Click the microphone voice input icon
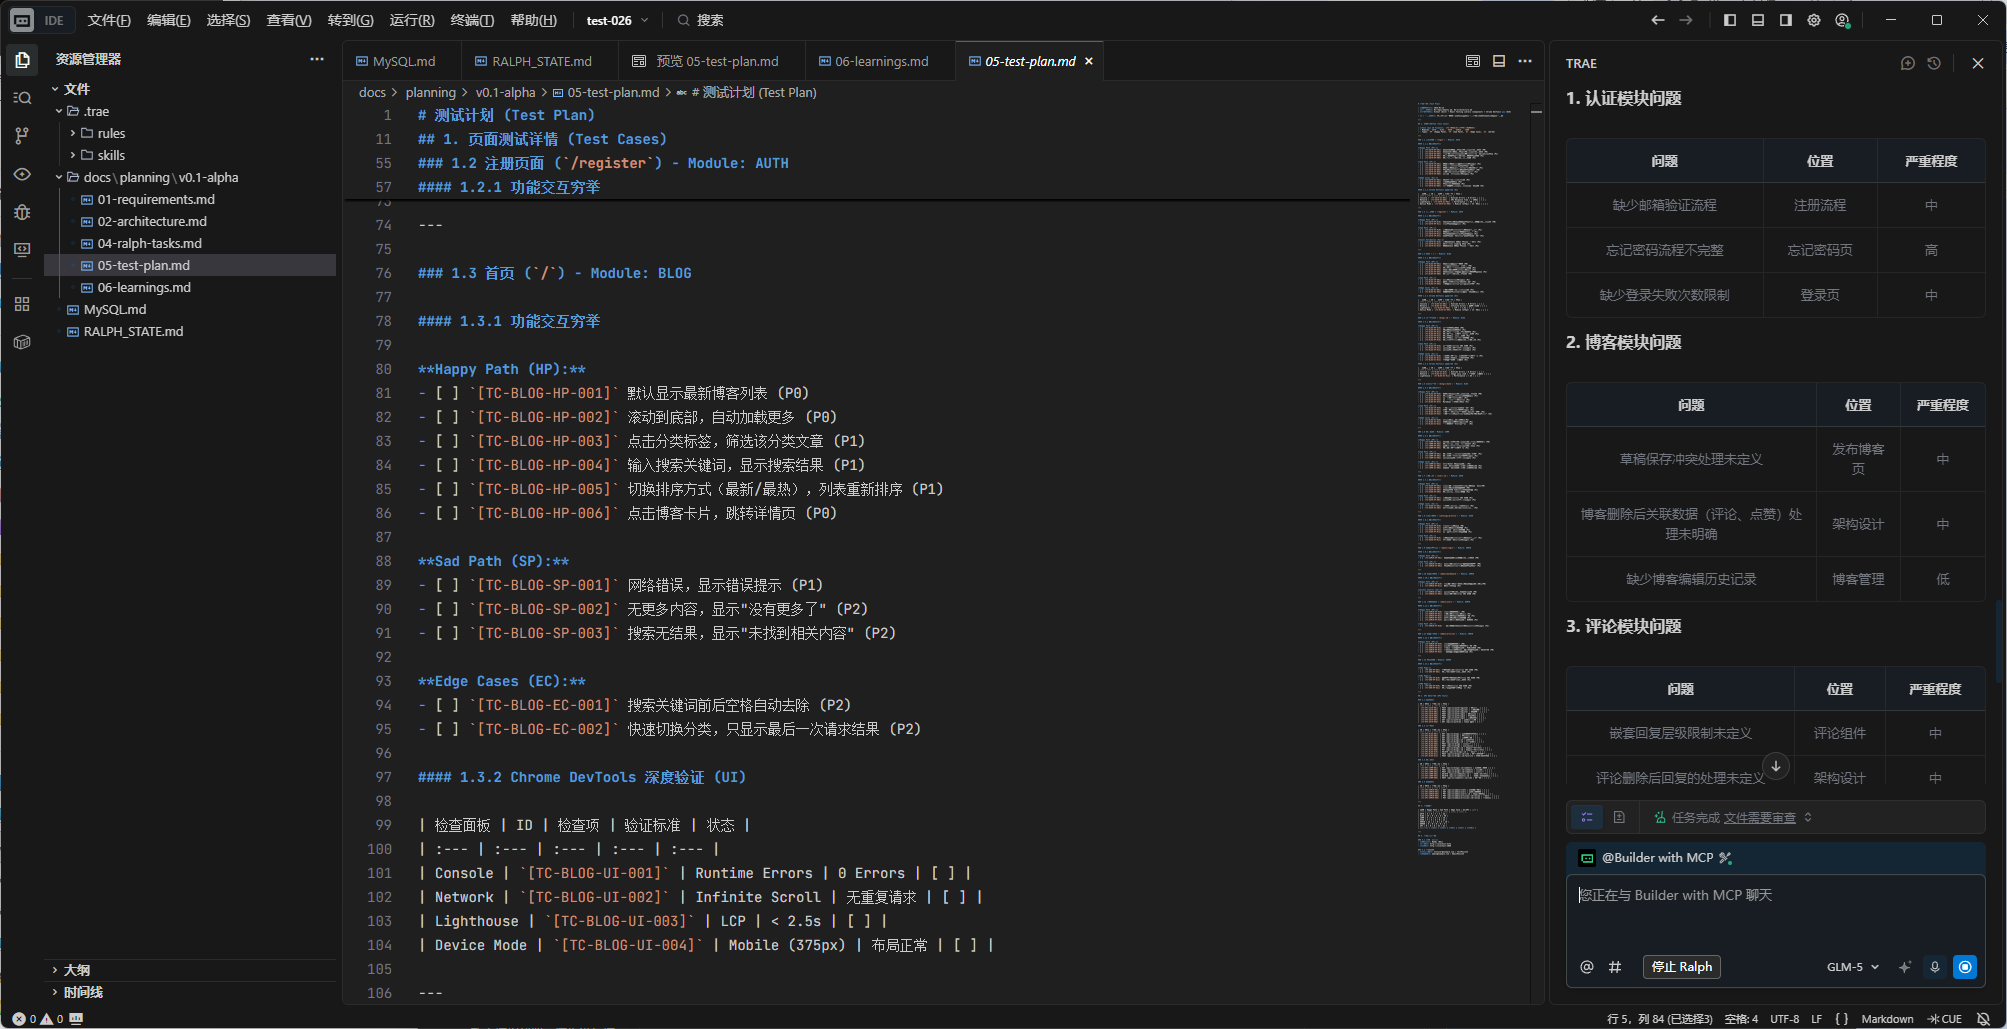Image resolution: width=2007 pixels, height=1029 pixels. [1935, 967]
